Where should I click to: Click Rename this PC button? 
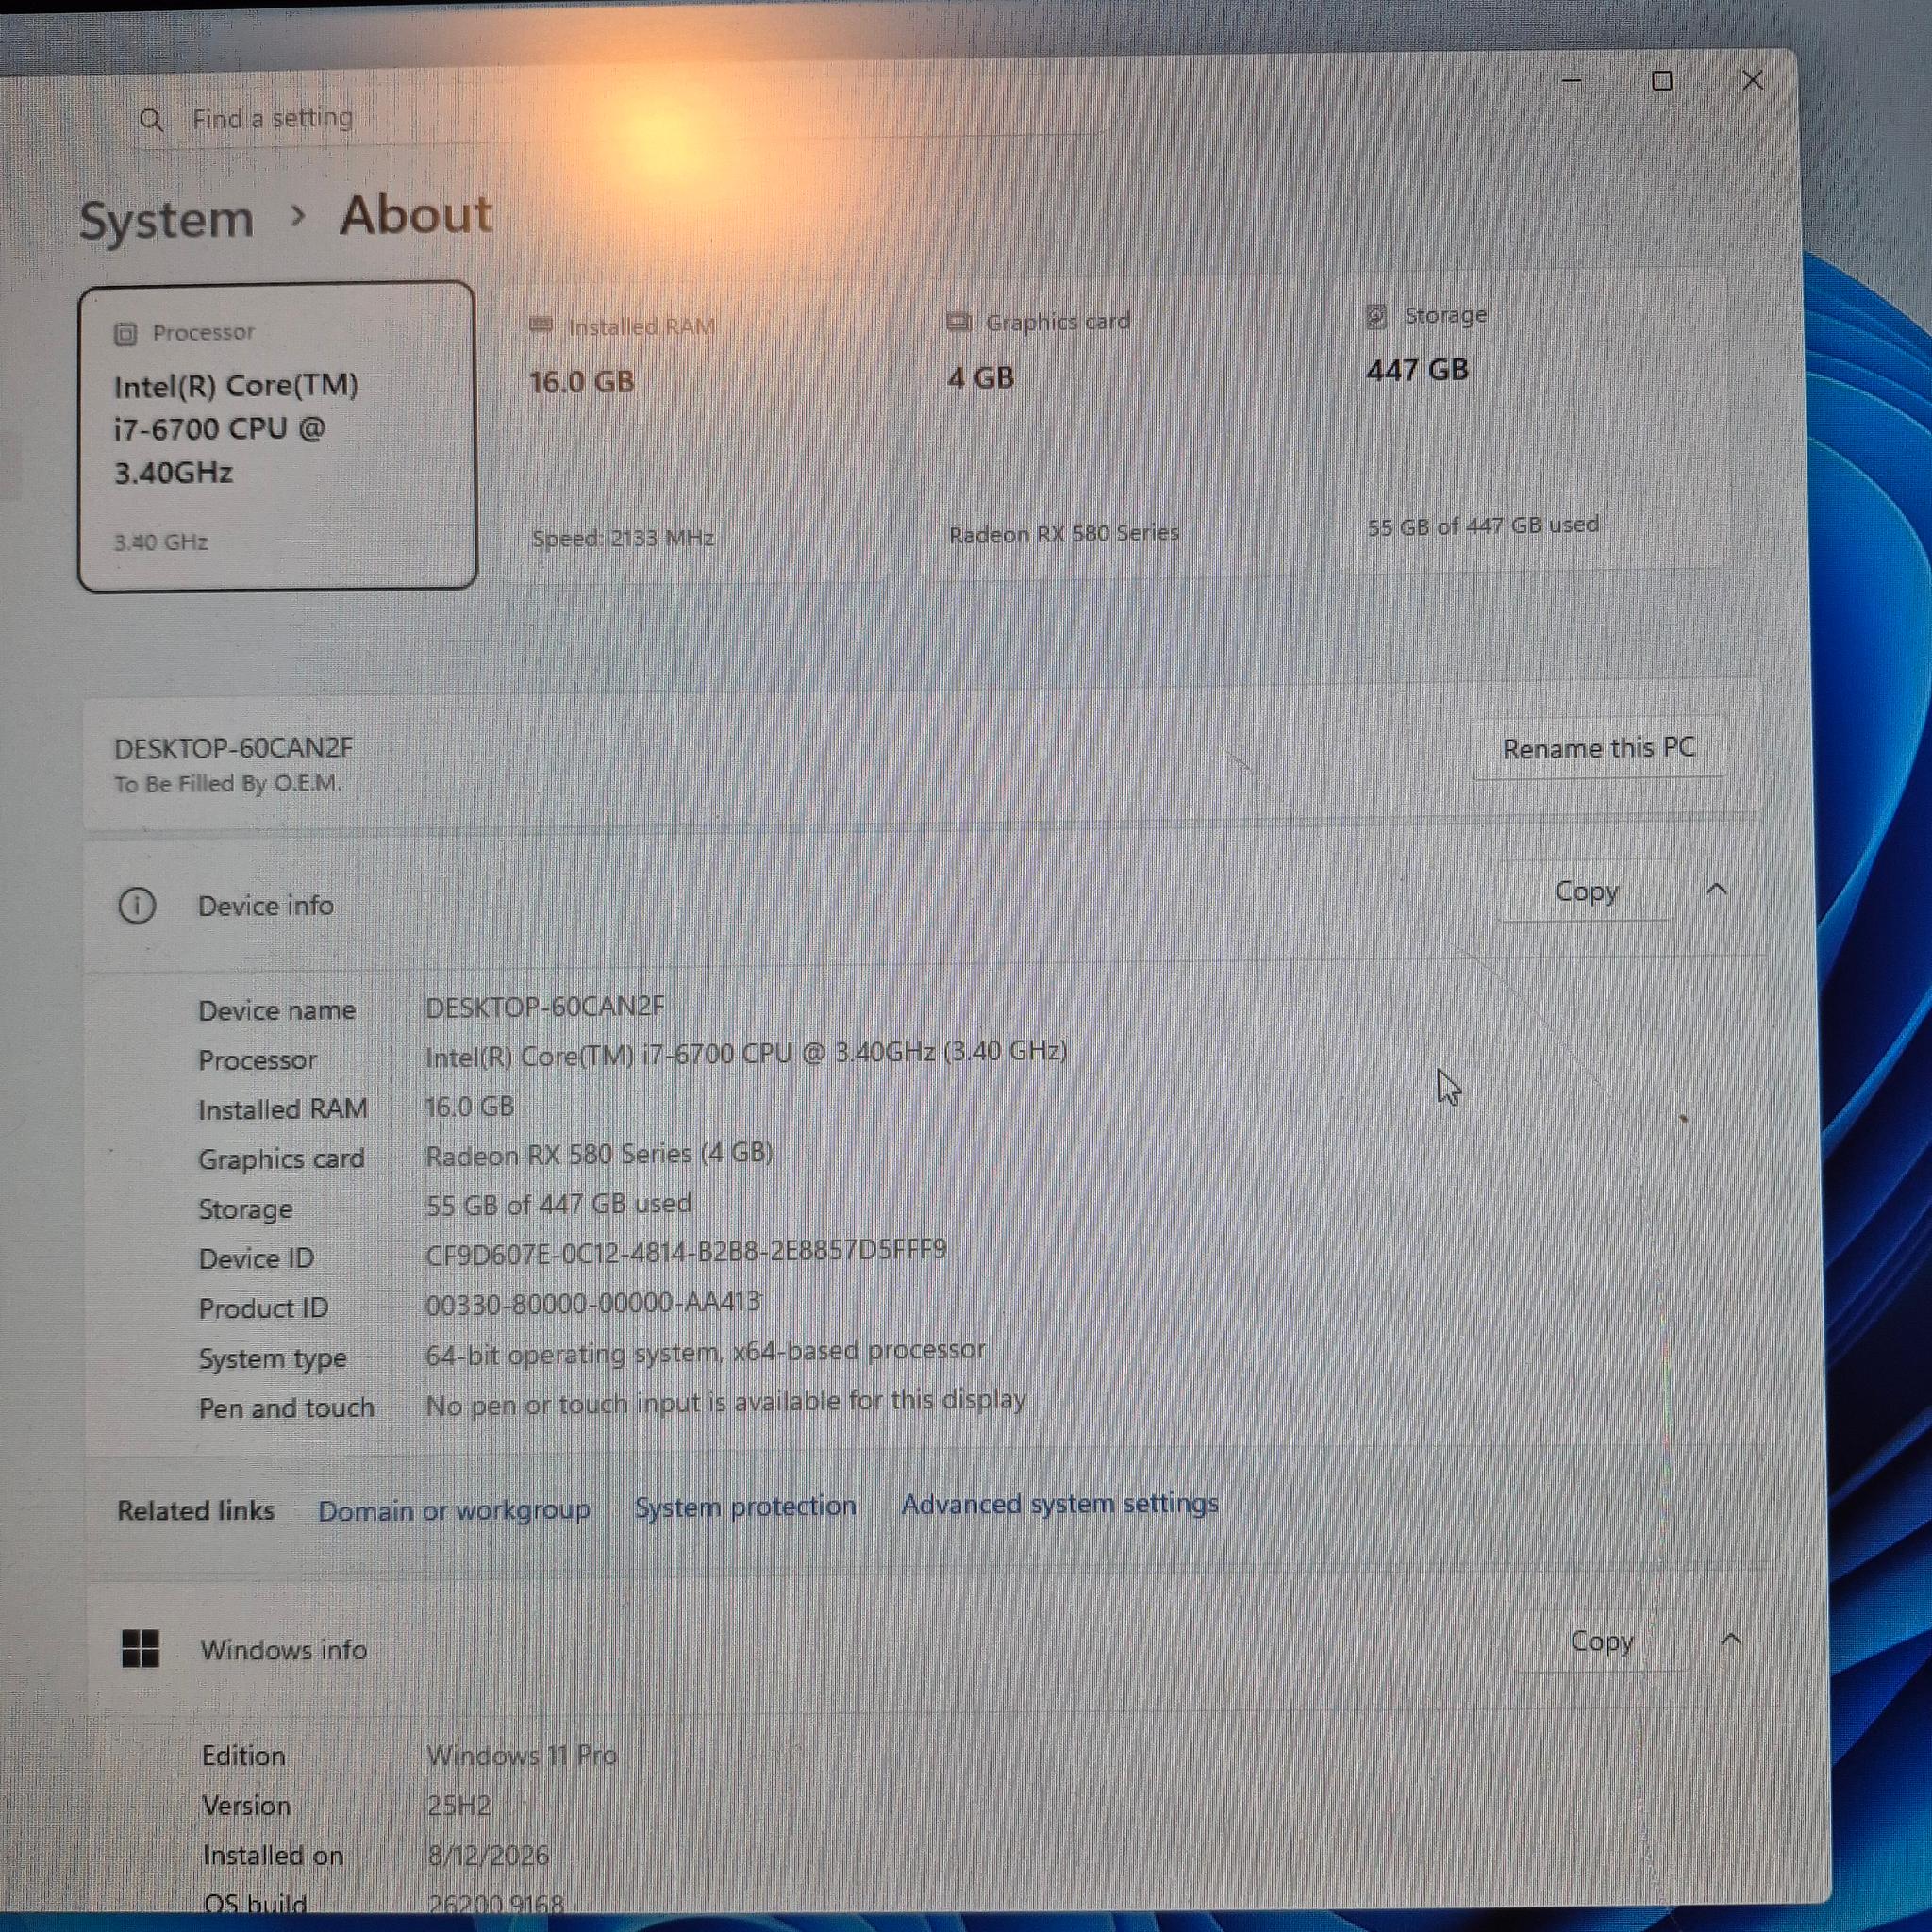tap(1598, 748)
